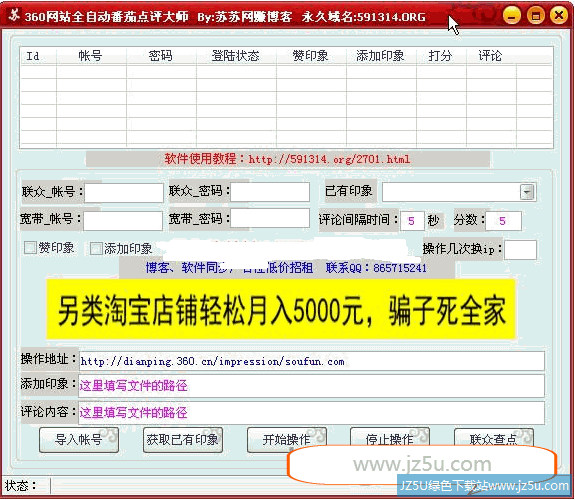The height and width of the screenshot is (500, 575).
Task: Enable the 赞印象 checkbox
Action: point(30,248)
